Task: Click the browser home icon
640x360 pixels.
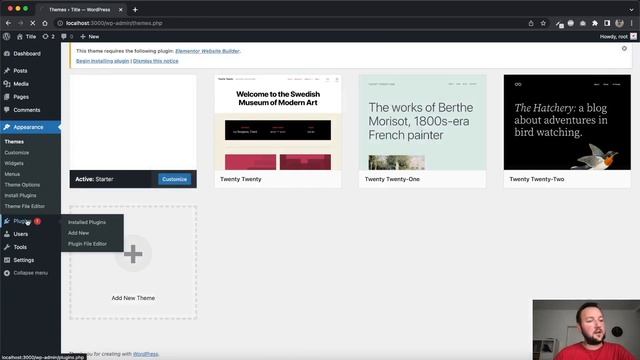Action: [x=45, y=23]
